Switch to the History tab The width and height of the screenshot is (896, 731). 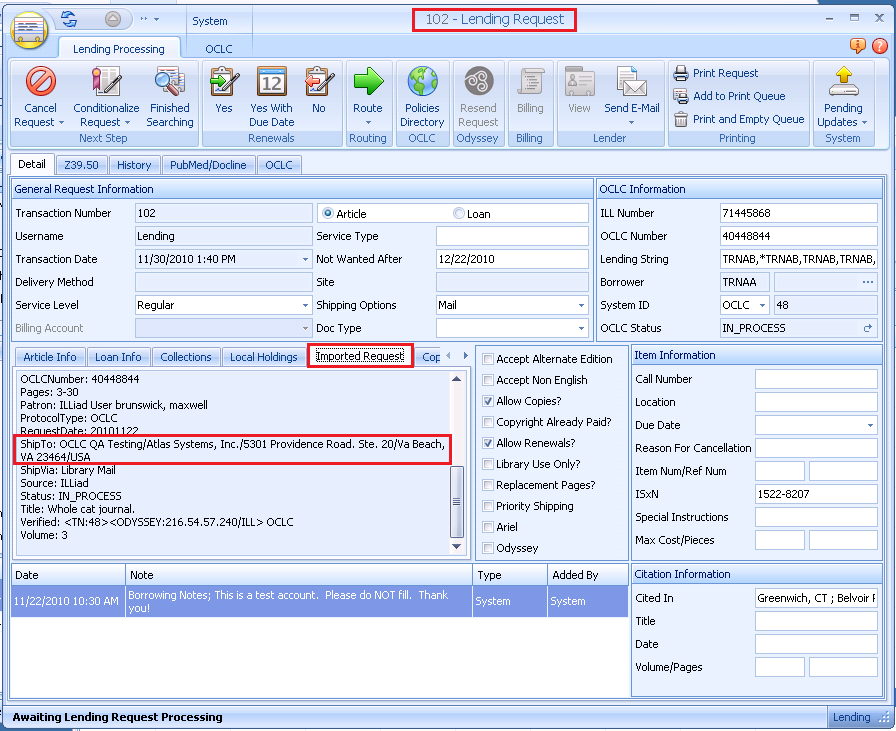tap(134, 165)
